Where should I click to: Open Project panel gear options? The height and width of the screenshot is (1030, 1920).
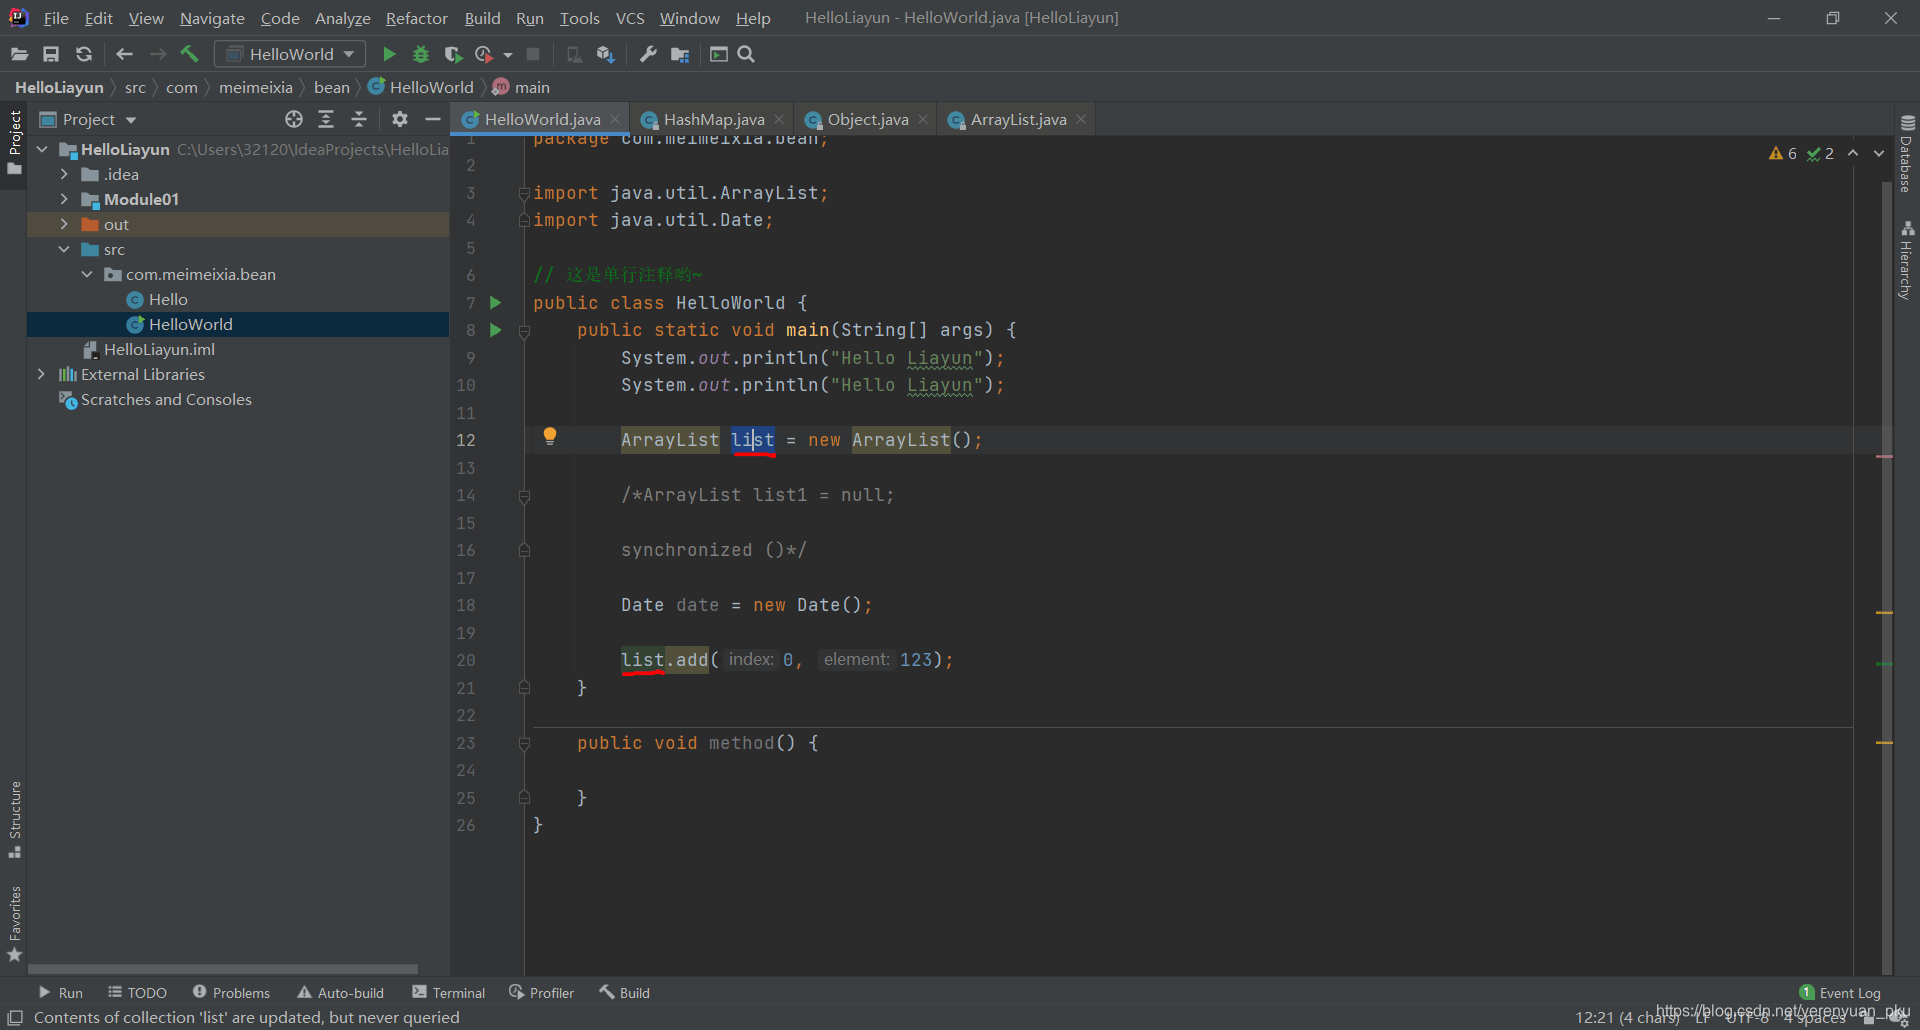point(399,119)
